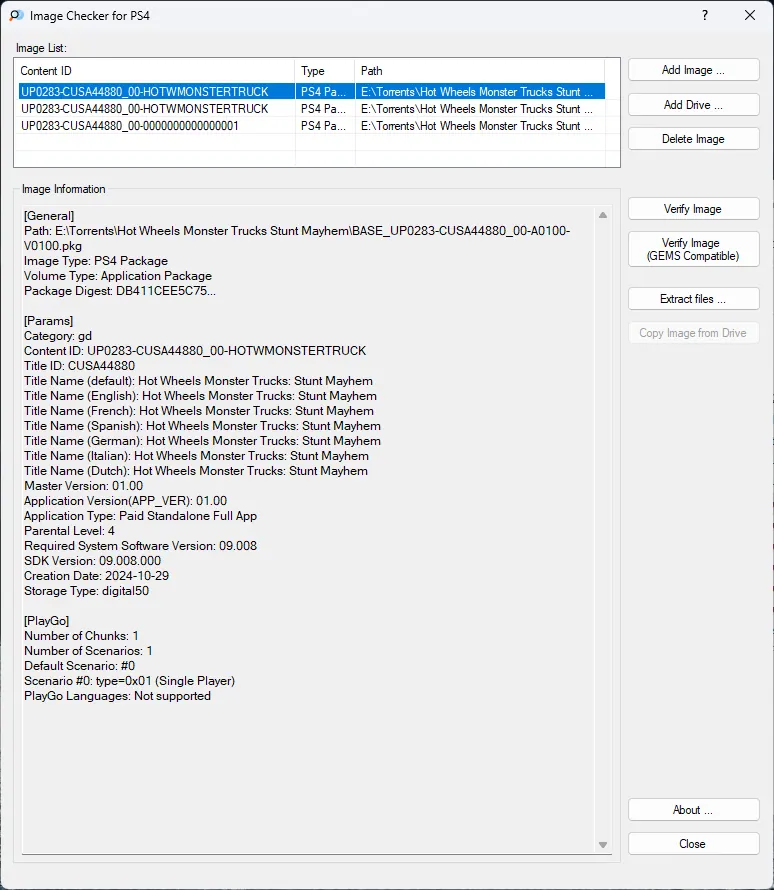Click the Title Name (German) line
Screen dimensions: 774x890
[x=203, y=440]
